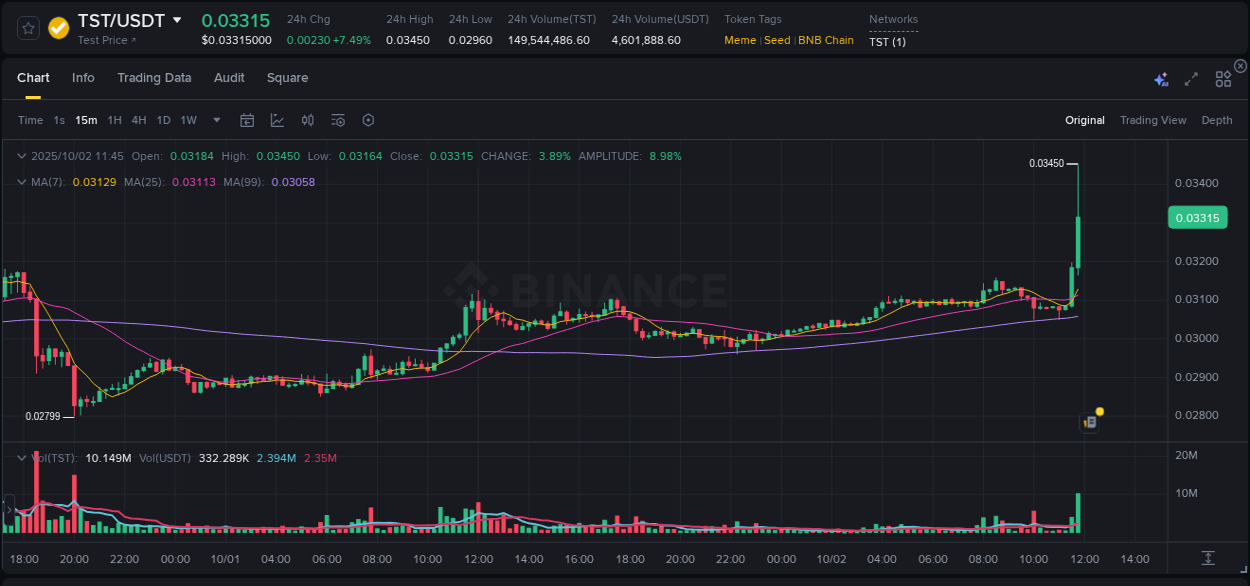
Task: Open the extra timeframes dropdown next to 1W
Action: [215, 120]
